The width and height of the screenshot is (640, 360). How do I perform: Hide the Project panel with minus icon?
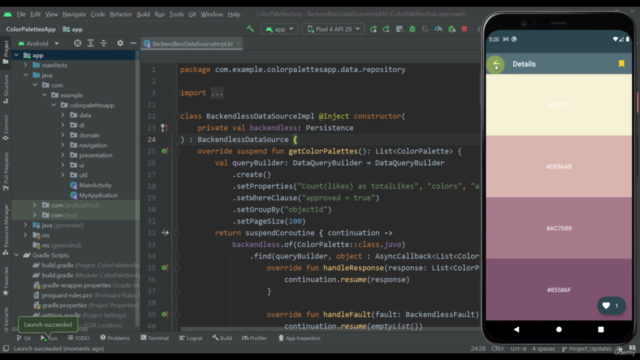coord(133,43)
